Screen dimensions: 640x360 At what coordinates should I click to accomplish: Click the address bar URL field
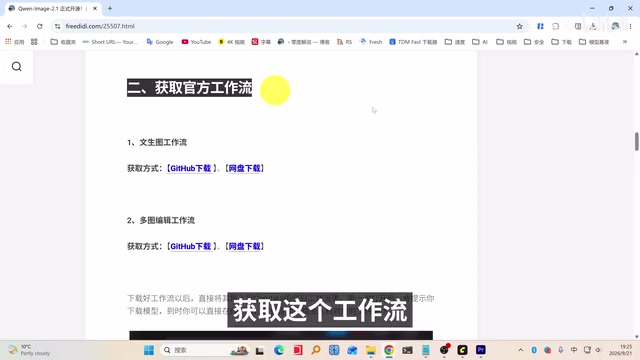tap(286, 26)
